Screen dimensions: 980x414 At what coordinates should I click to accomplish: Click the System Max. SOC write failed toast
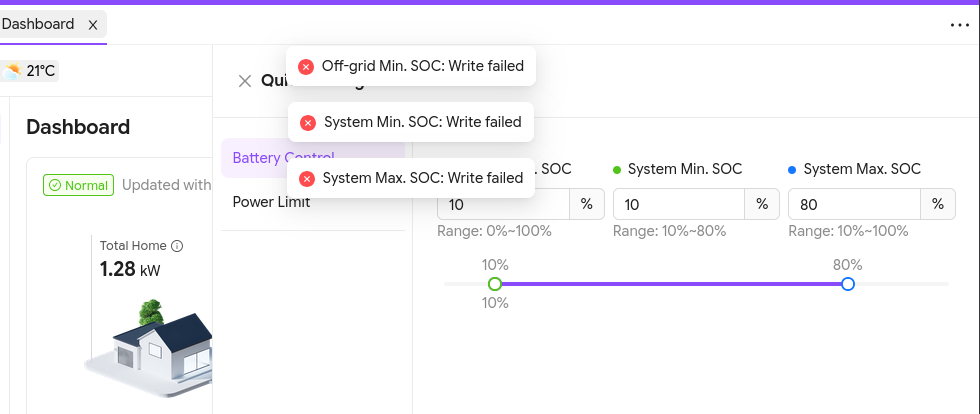411,178
